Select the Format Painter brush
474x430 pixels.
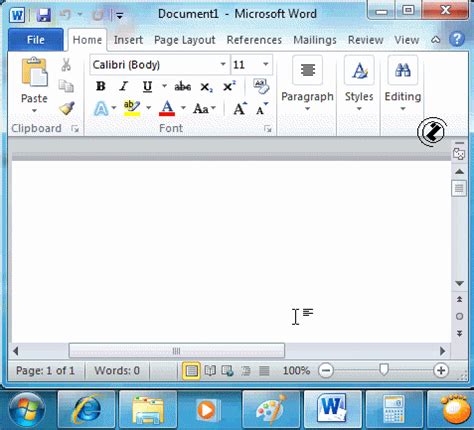pos(67,108)
